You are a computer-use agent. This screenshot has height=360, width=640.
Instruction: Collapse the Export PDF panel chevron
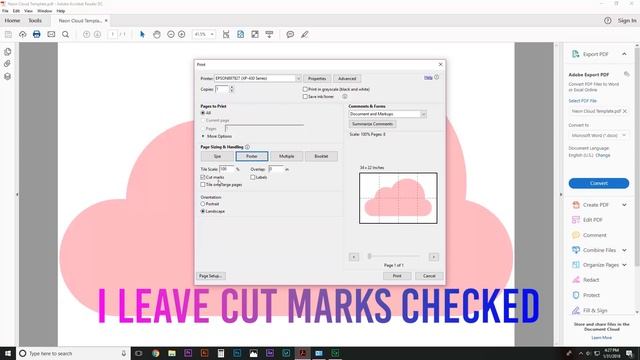coord(624,54)
